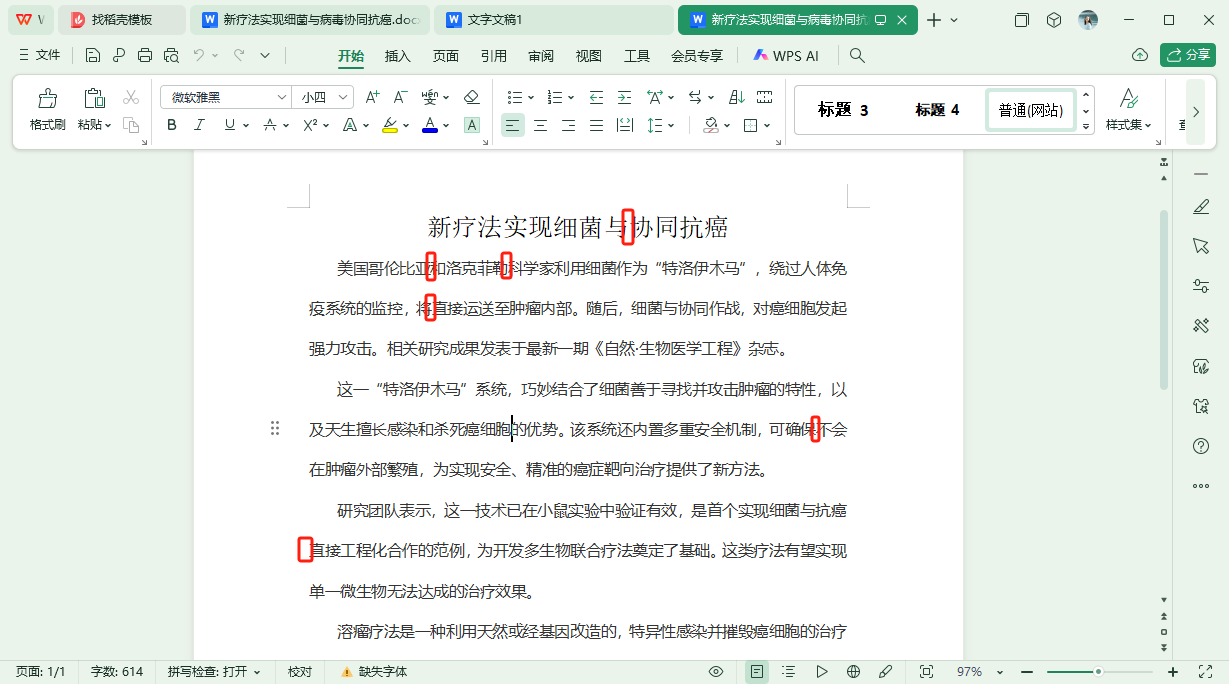Open the font name dropdown
The height and width of the screenshot is (684, 1229).
[281, 97]
